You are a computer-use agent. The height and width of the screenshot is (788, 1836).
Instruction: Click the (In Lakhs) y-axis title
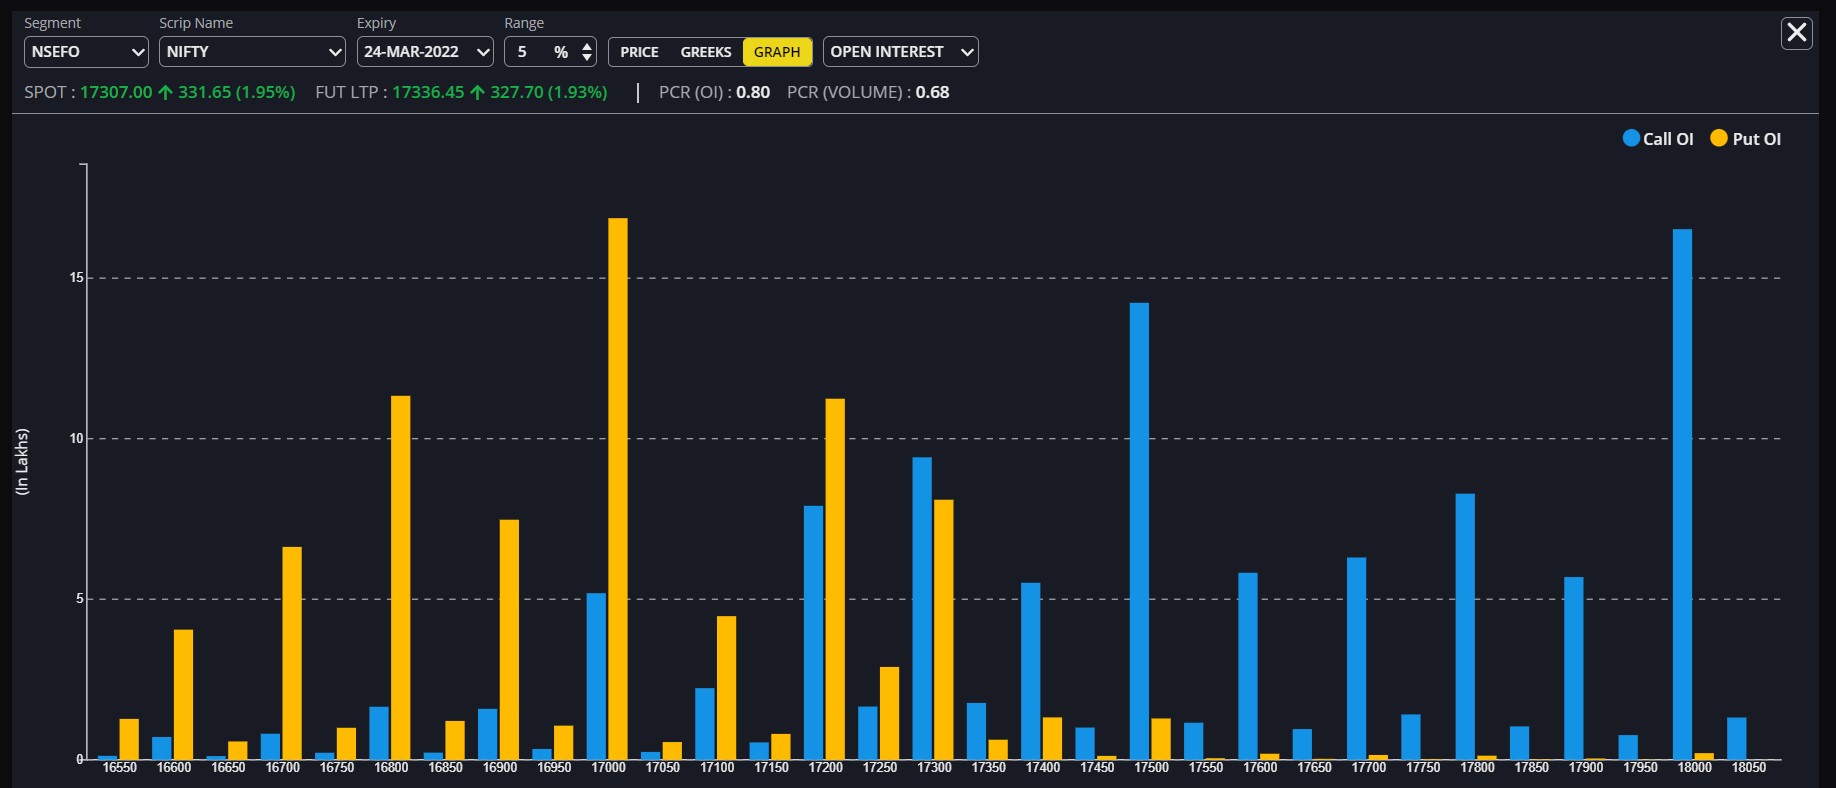pos(22,462)
